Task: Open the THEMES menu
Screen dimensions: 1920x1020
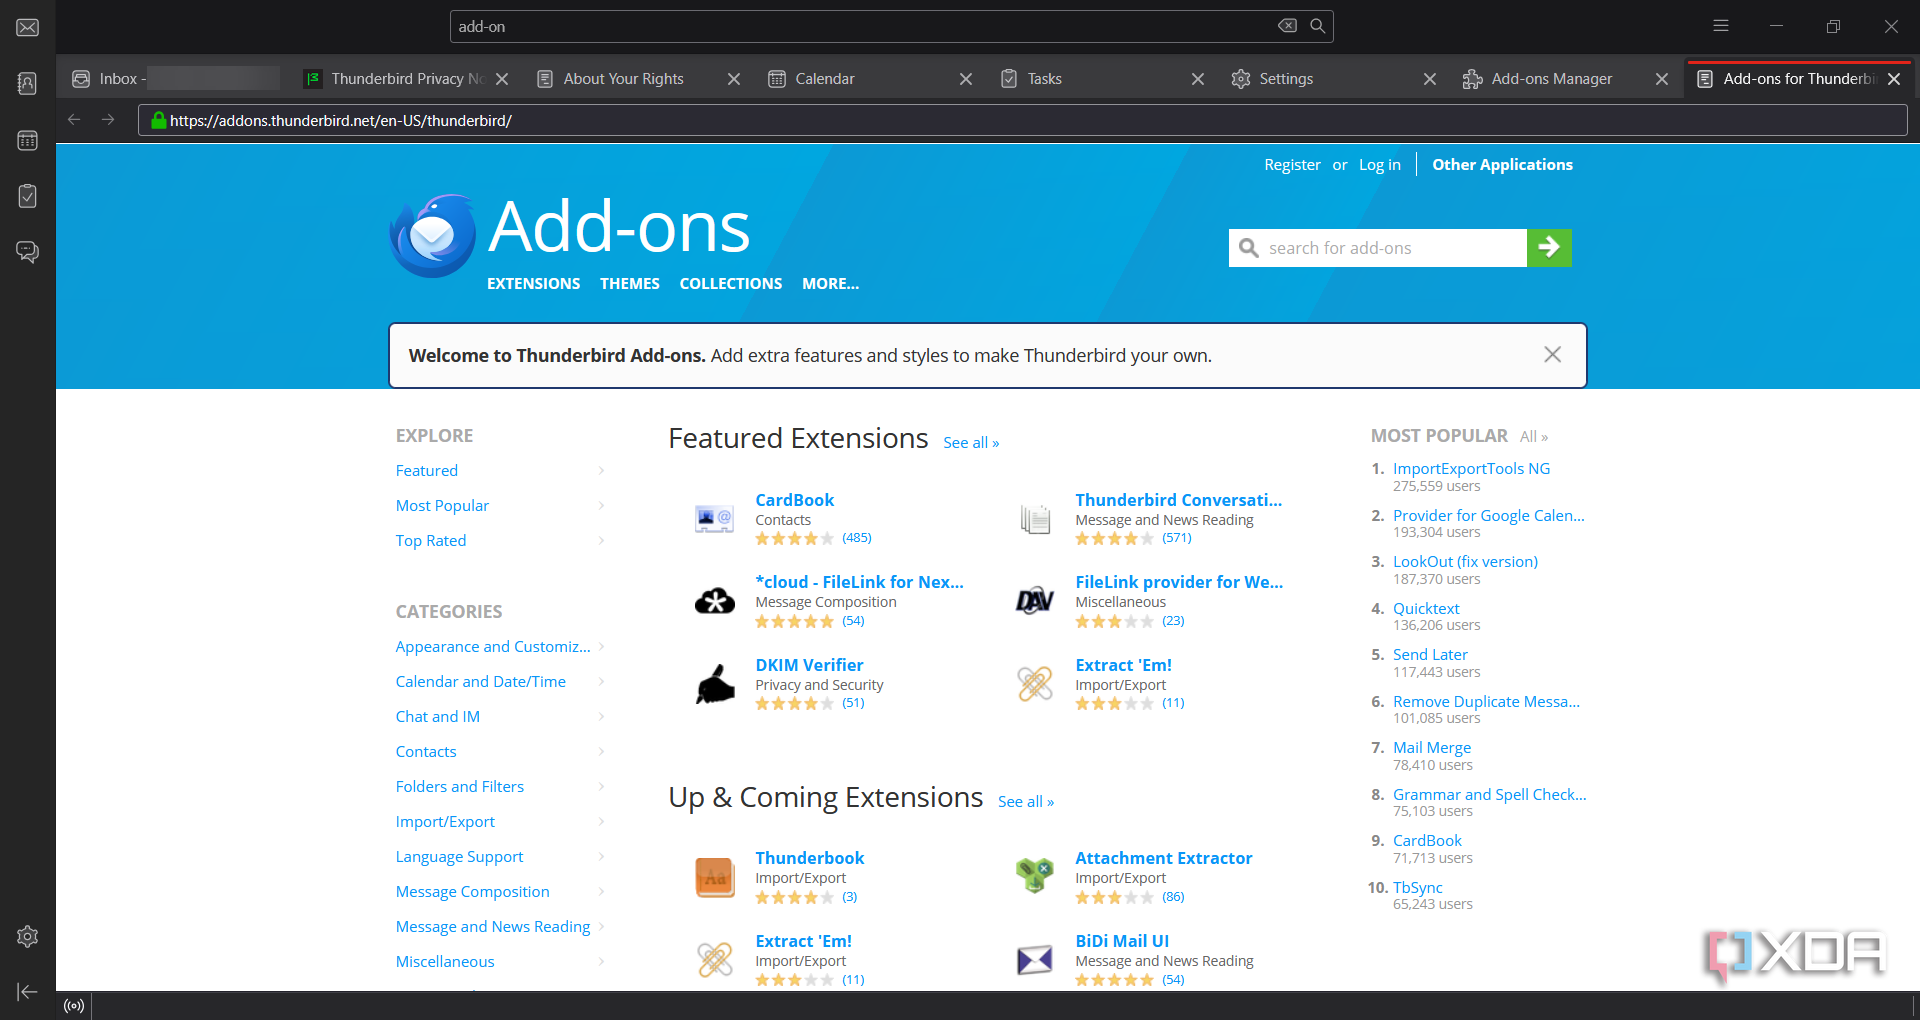Action: pos(630,284)
